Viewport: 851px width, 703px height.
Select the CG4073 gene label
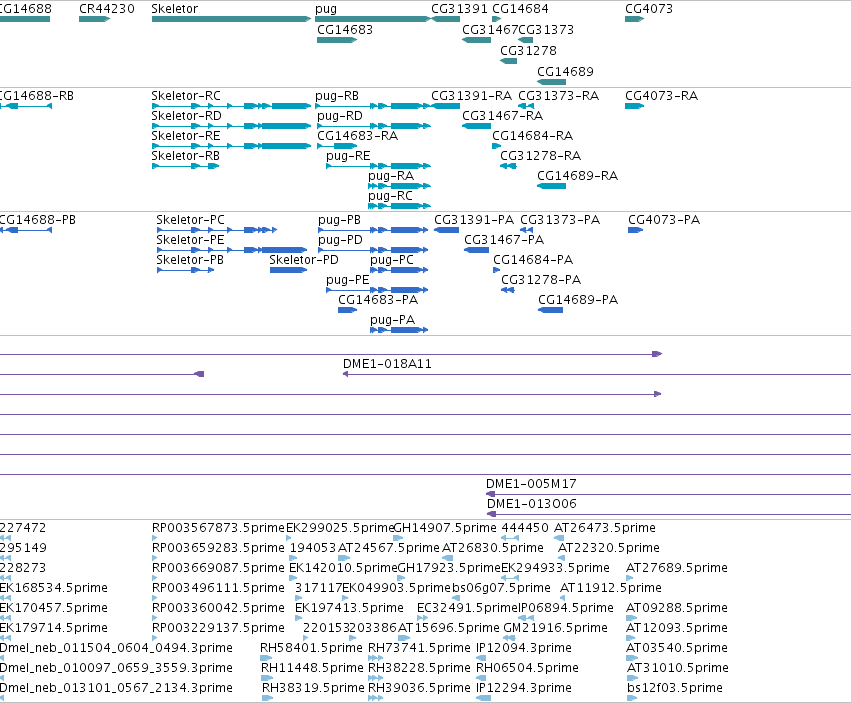649,9
